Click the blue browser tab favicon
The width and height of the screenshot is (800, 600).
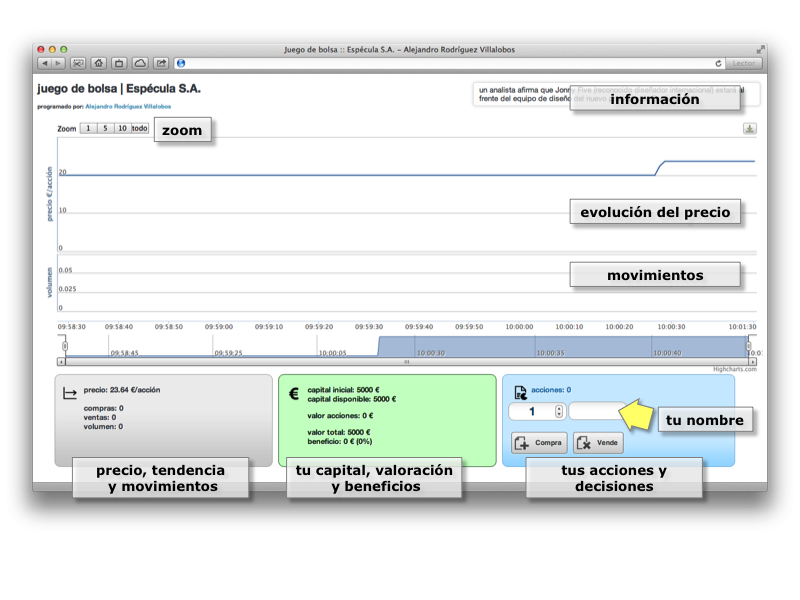coord(181,62)
